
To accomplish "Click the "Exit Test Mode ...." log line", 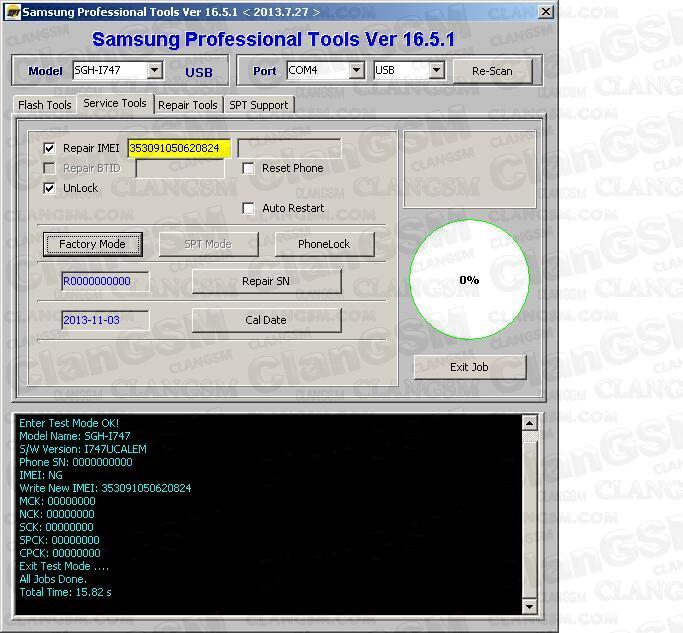I will pos(64,566).
